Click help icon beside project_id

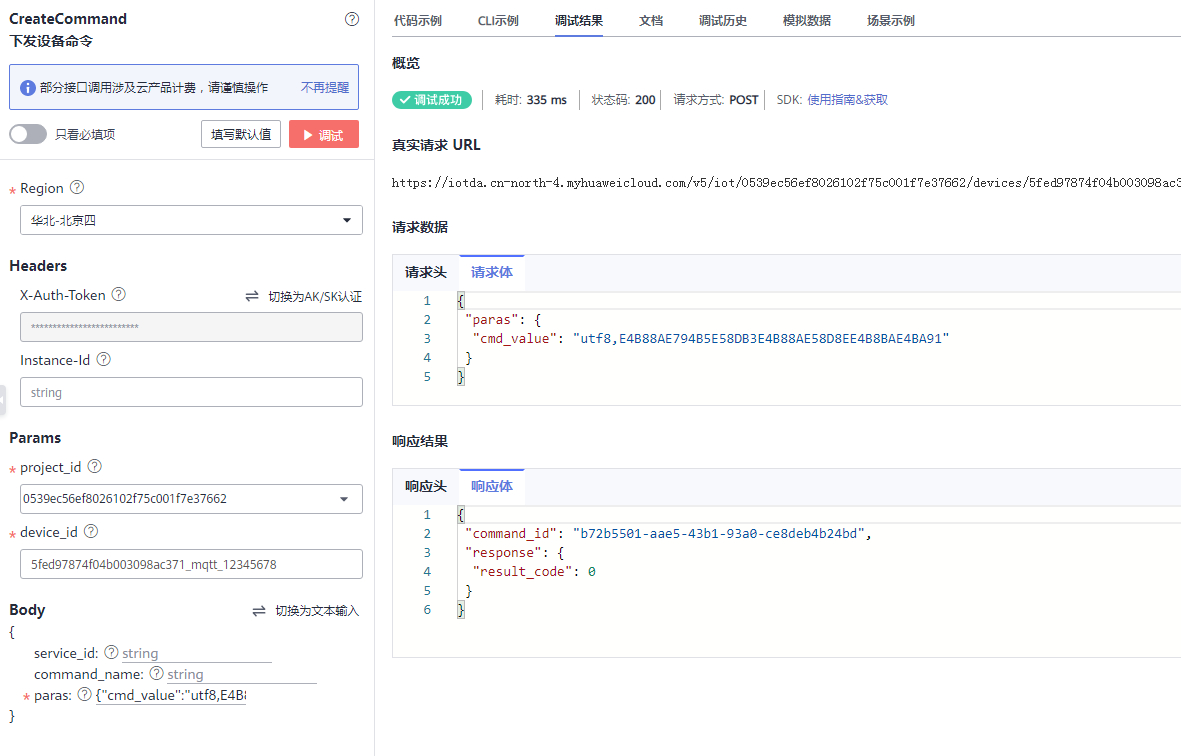pyautogui.click(x=94, y=466)
